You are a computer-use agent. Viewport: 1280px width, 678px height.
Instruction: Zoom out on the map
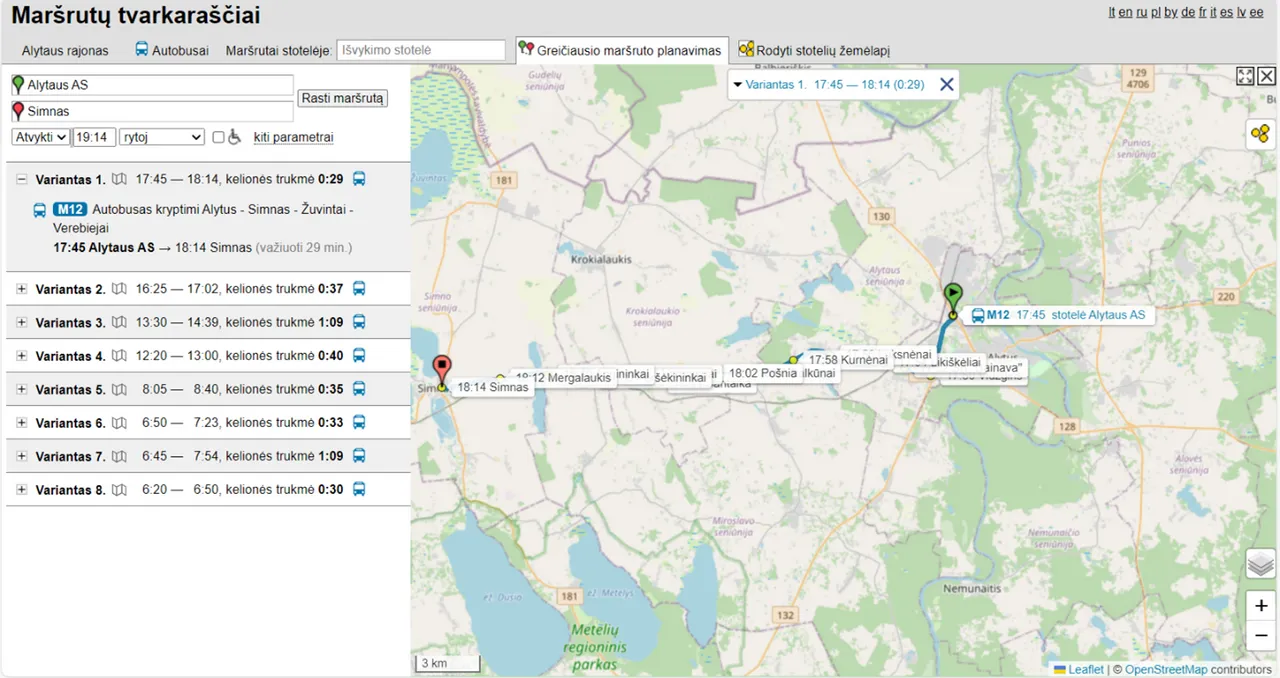pos(1260,635)
